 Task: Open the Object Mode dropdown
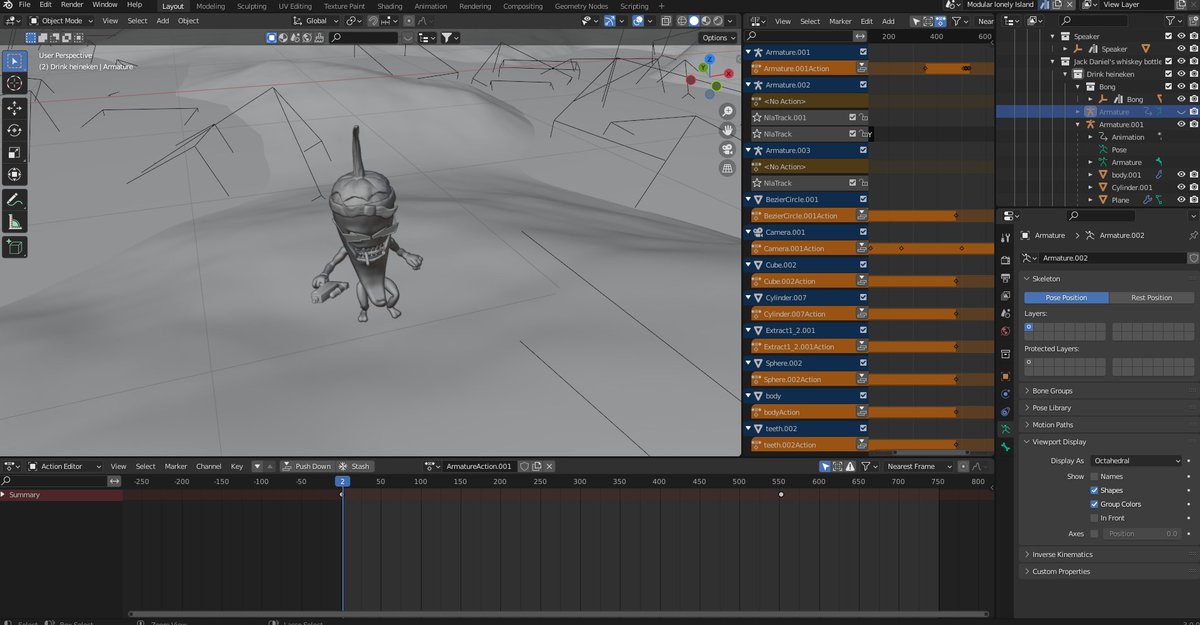coord(61,21)
